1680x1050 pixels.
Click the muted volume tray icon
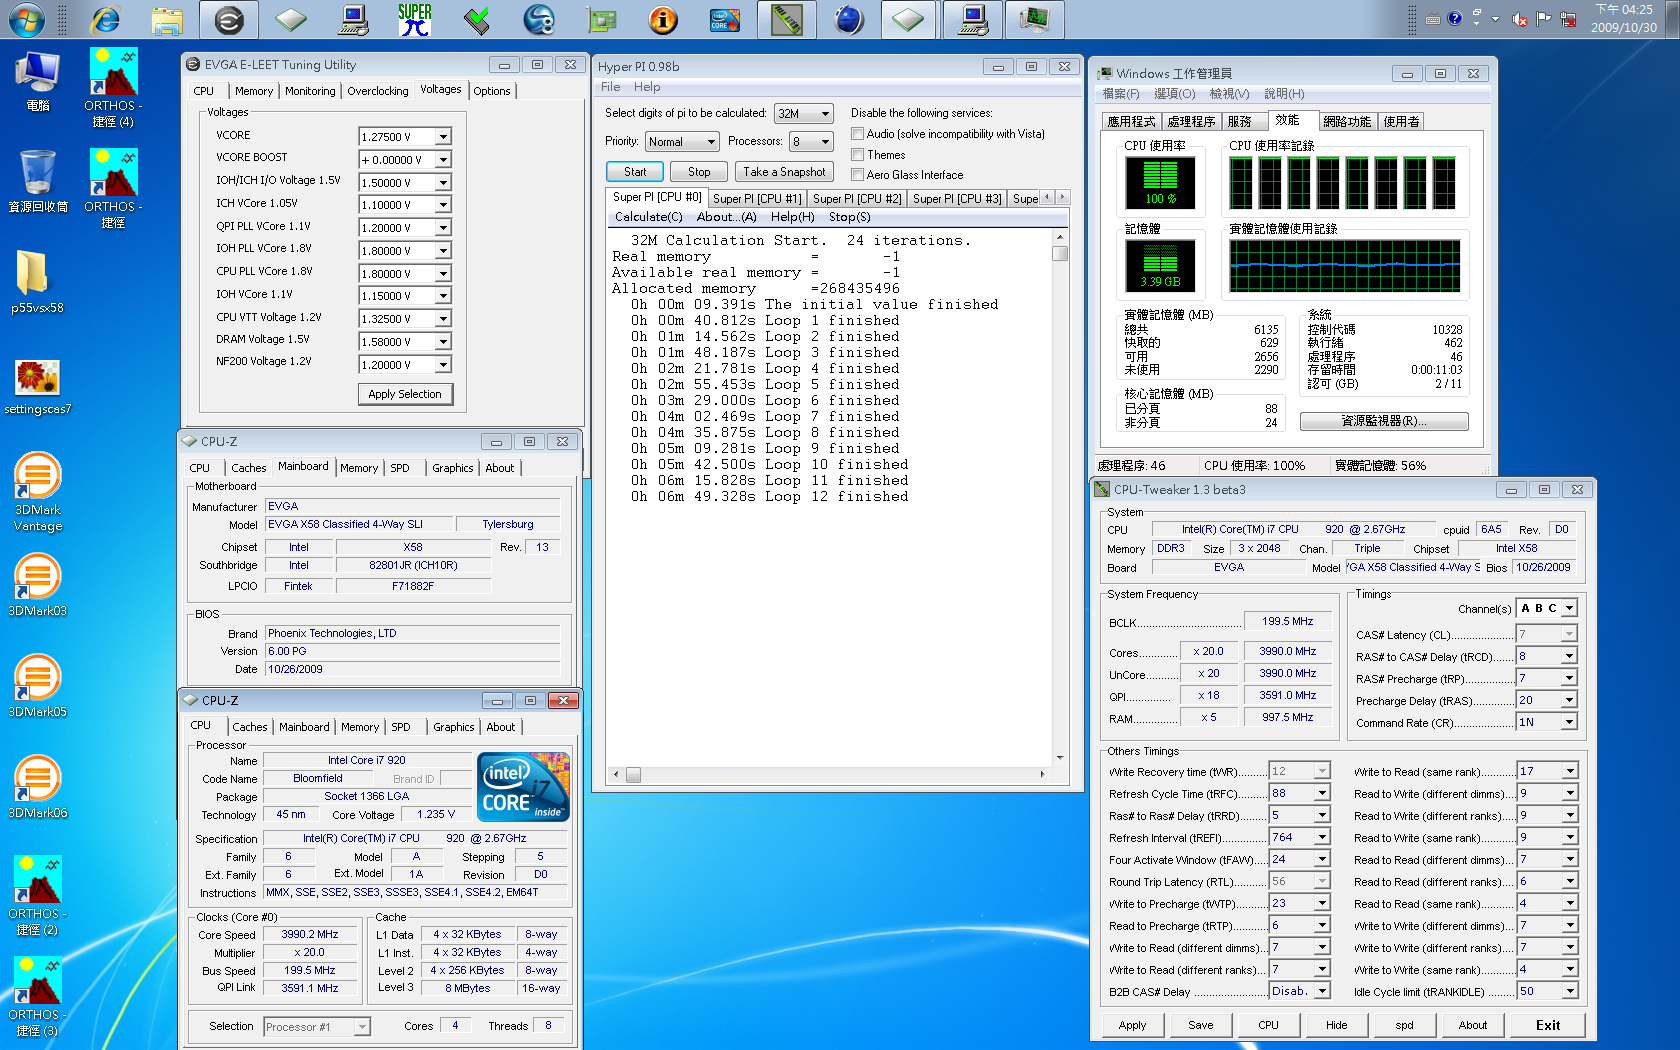(1520, 19)
